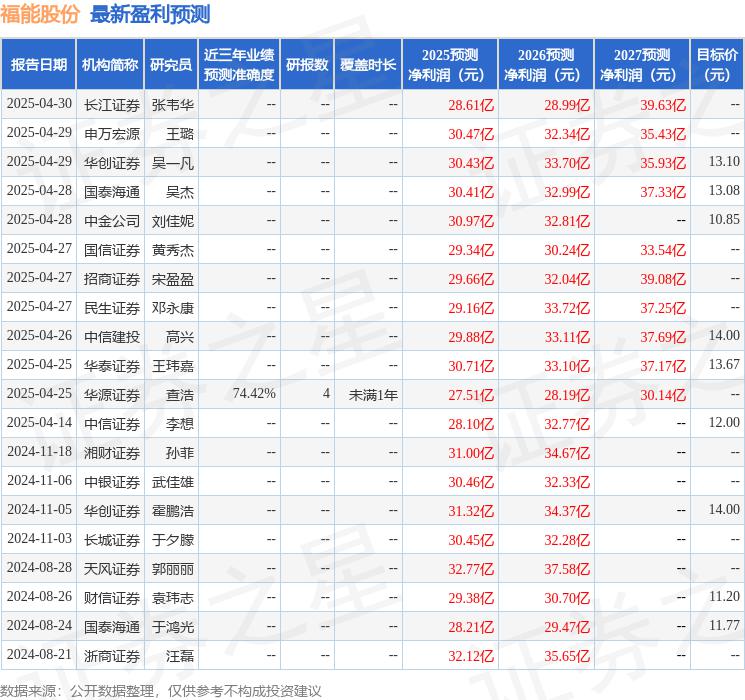Click analyst name 高兴
745x700 pixels.
tap(180, 337)
